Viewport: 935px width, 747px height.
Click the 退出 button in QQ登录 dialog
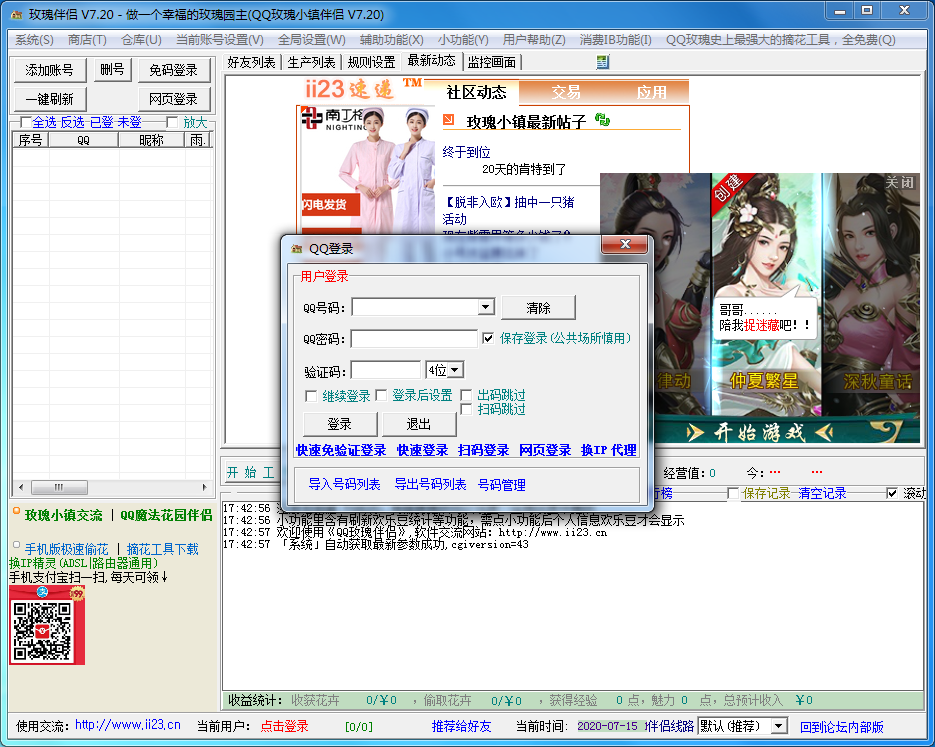click(x=419, y=424)
